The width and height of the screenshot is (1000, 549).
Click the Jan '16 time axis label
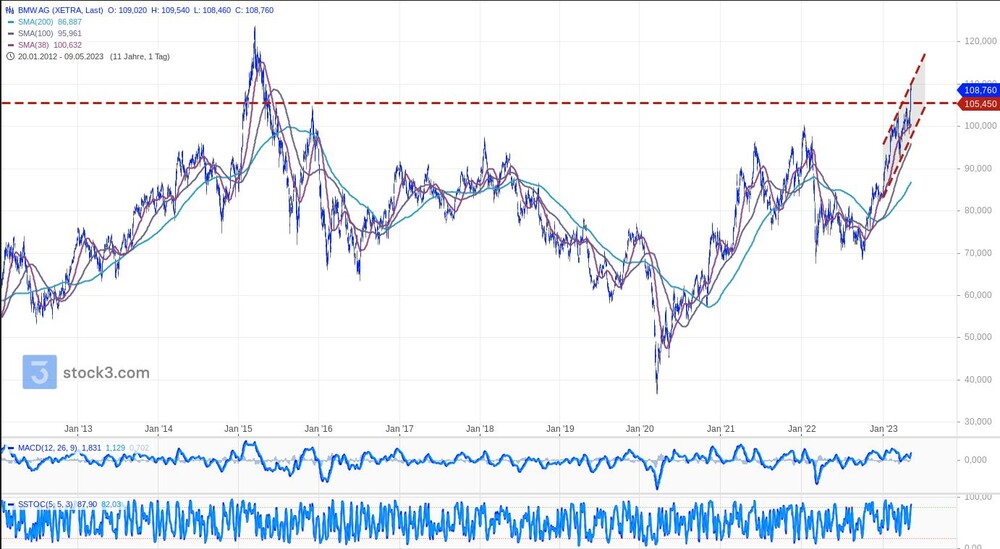pos(319,428)
